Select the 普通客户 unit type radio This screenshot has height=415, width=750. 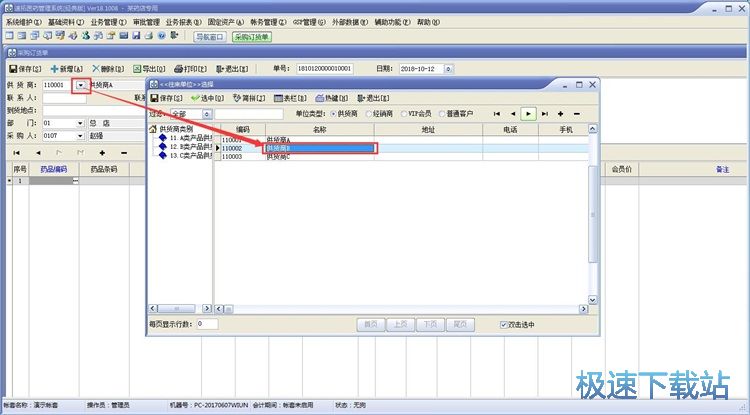click(442, 114)
